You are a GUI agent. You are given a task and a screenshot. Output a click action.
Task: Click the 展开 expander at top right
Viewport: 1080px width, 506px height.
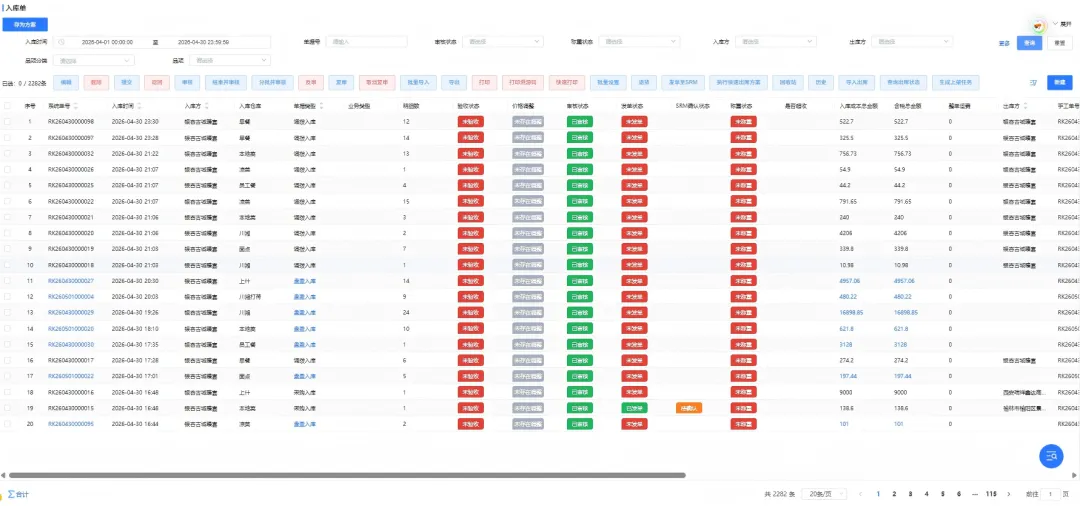tap(1061, 24)
